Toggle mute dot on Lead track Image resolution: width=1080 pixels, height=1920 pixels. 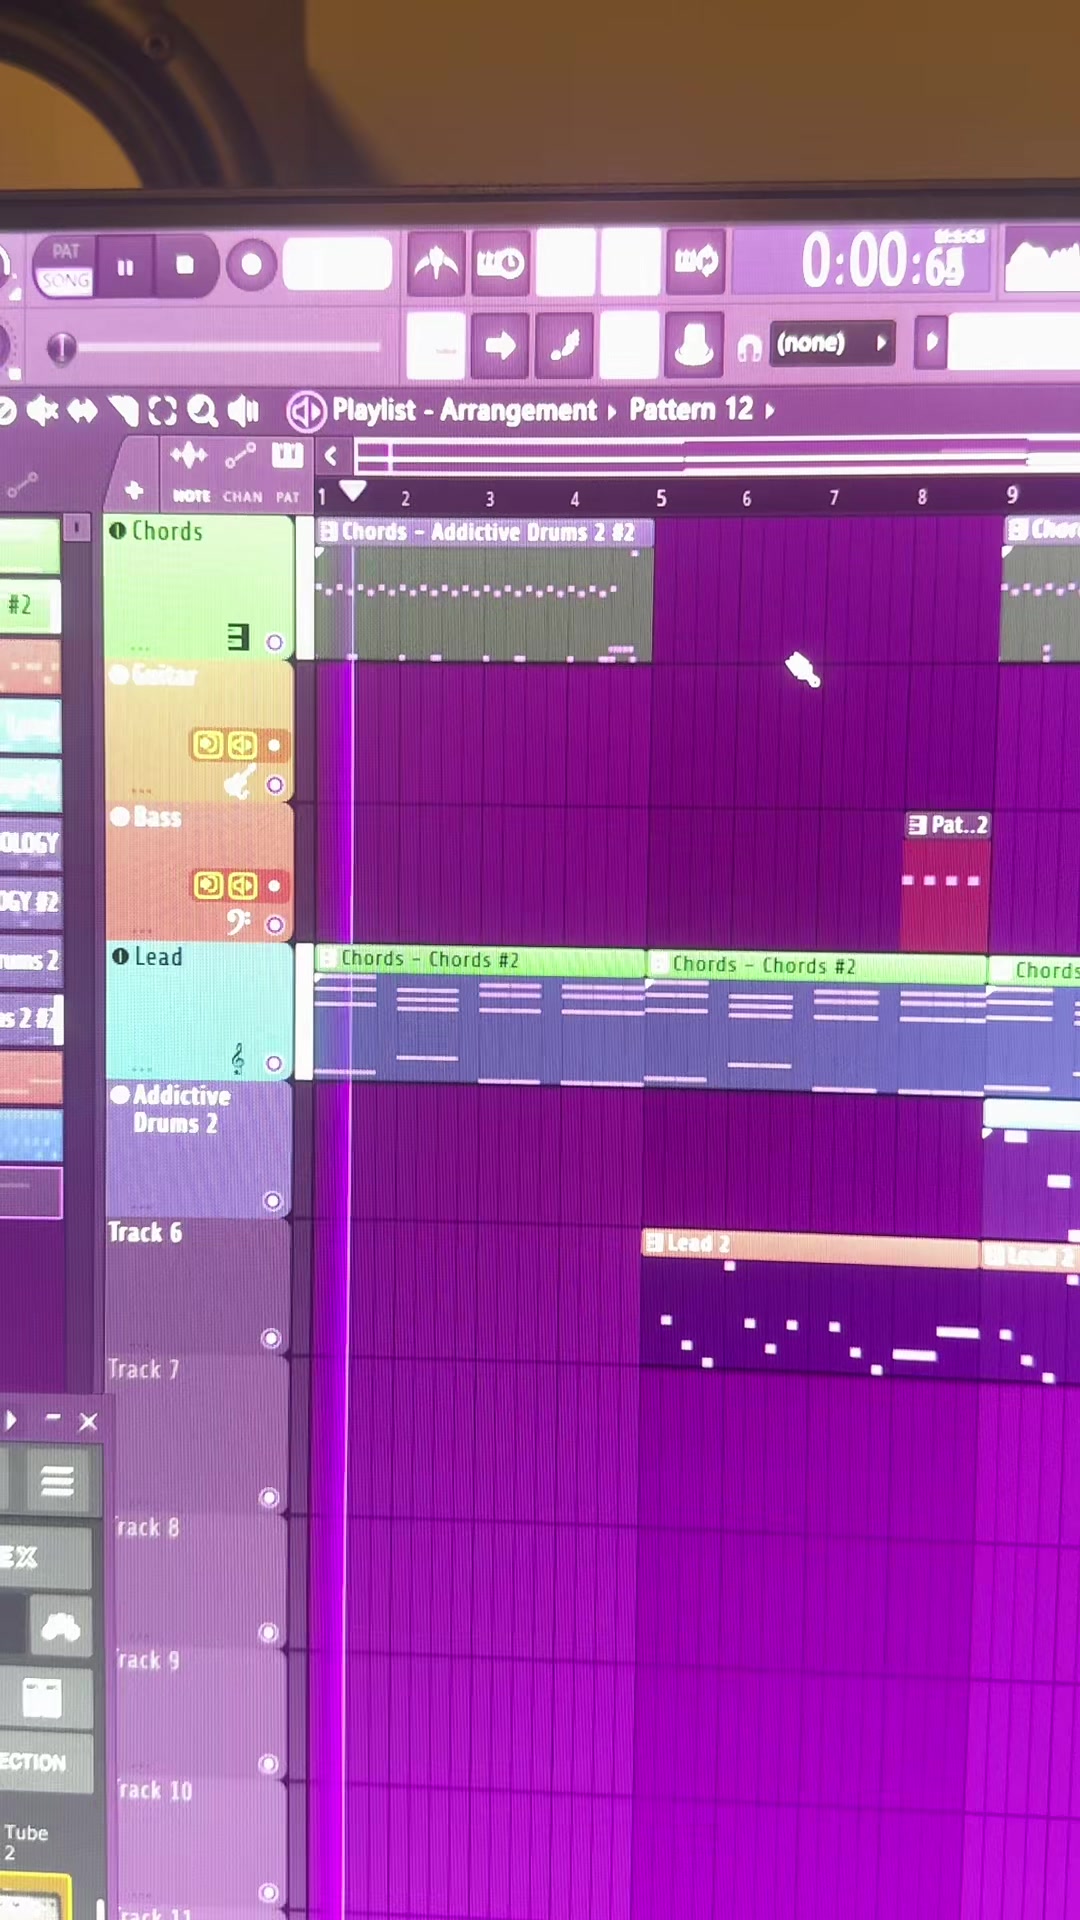click(x=120, y=957)
